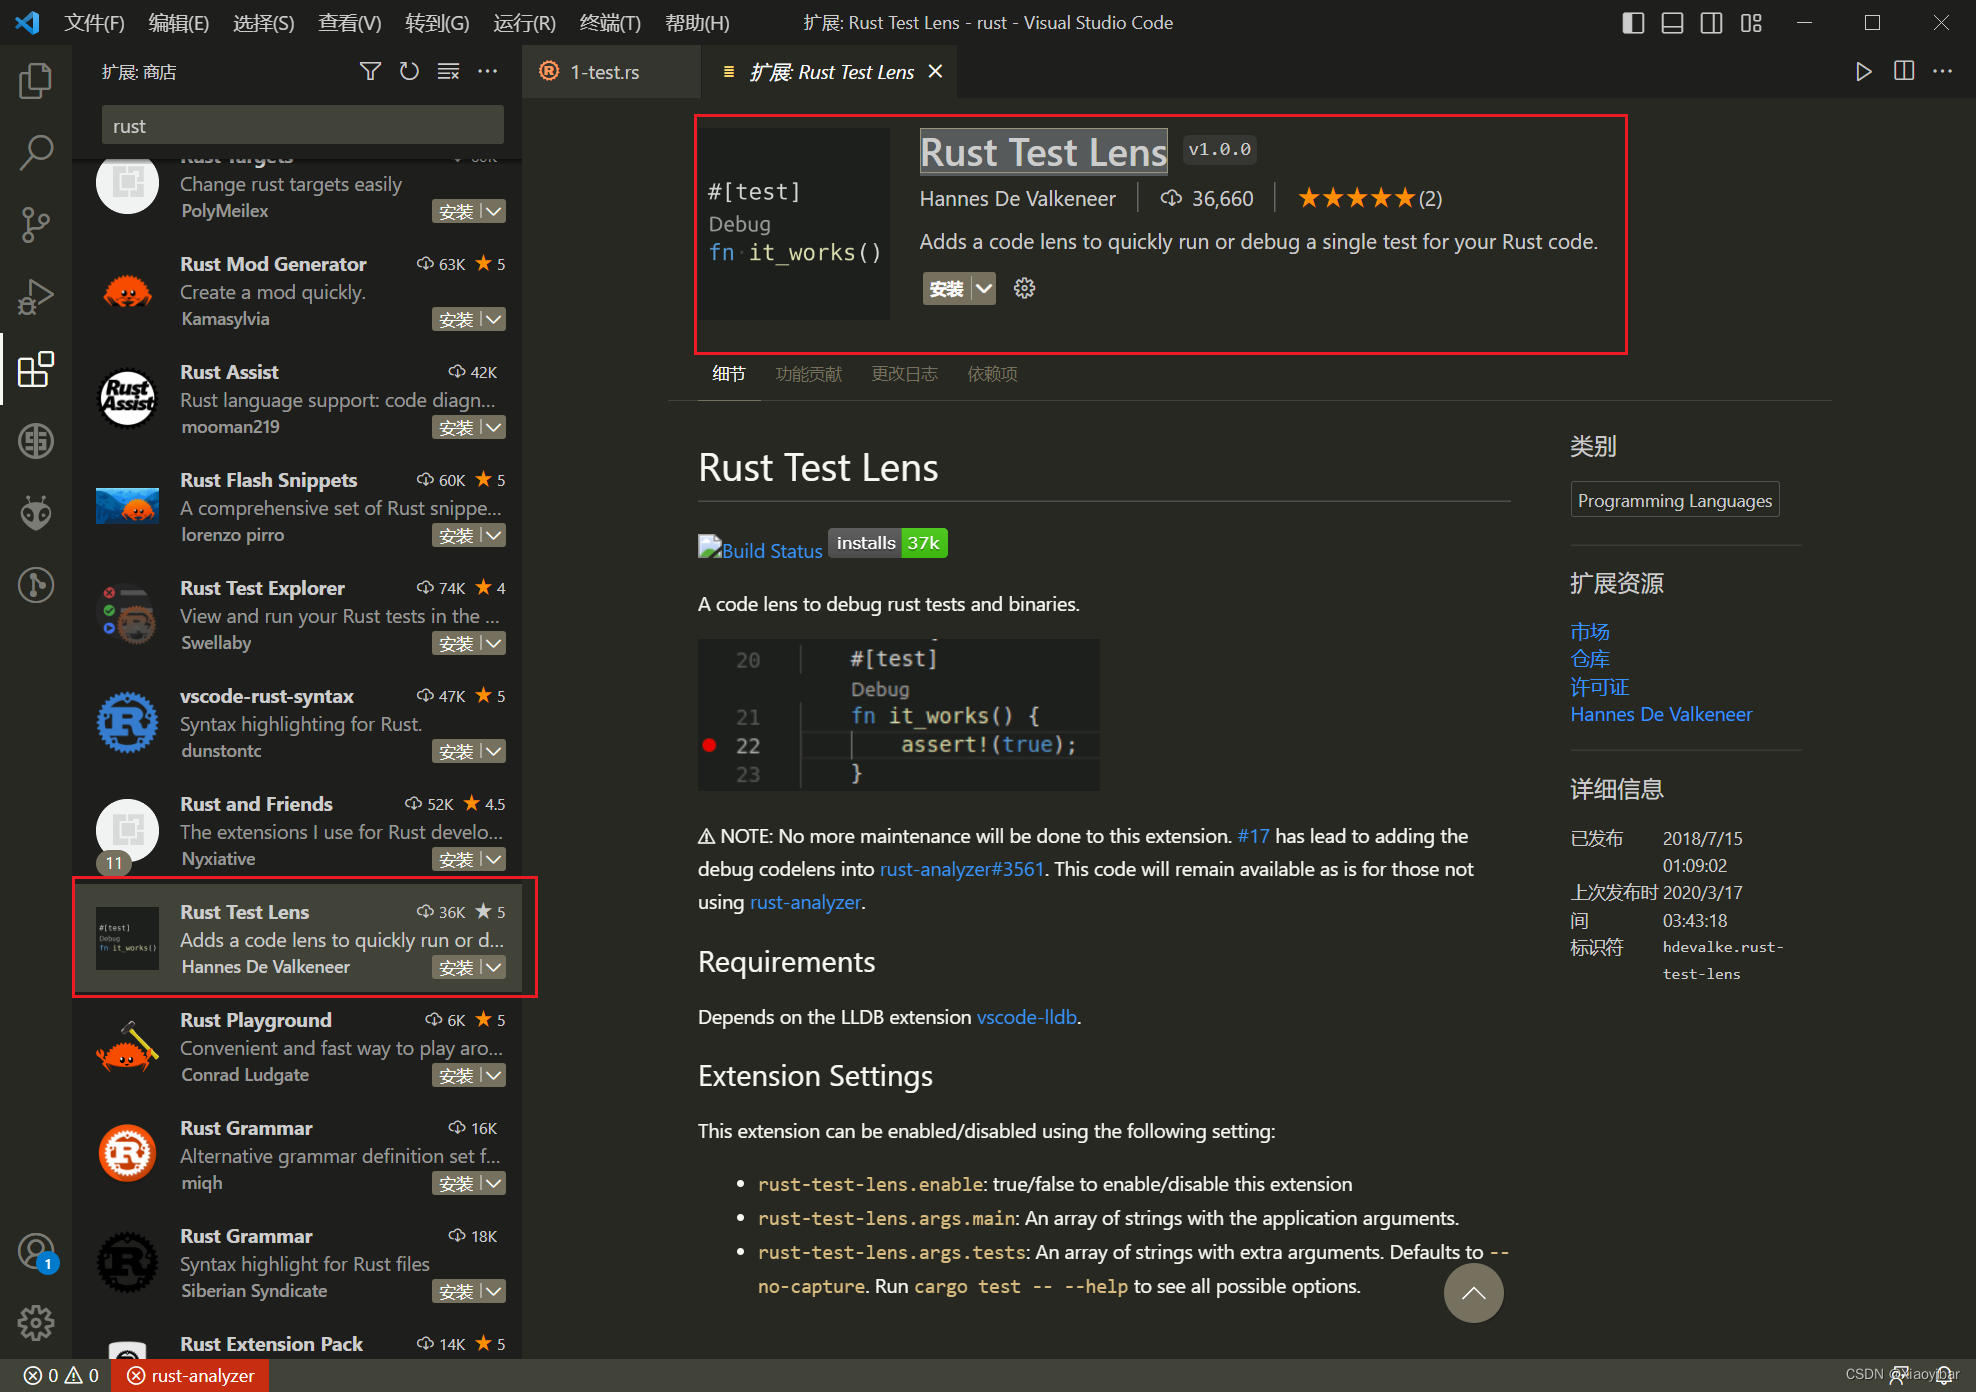This screenshot has width=1976, height=1392.
Task: Select the 细节 details tab
Action: (x=728, y=373)
